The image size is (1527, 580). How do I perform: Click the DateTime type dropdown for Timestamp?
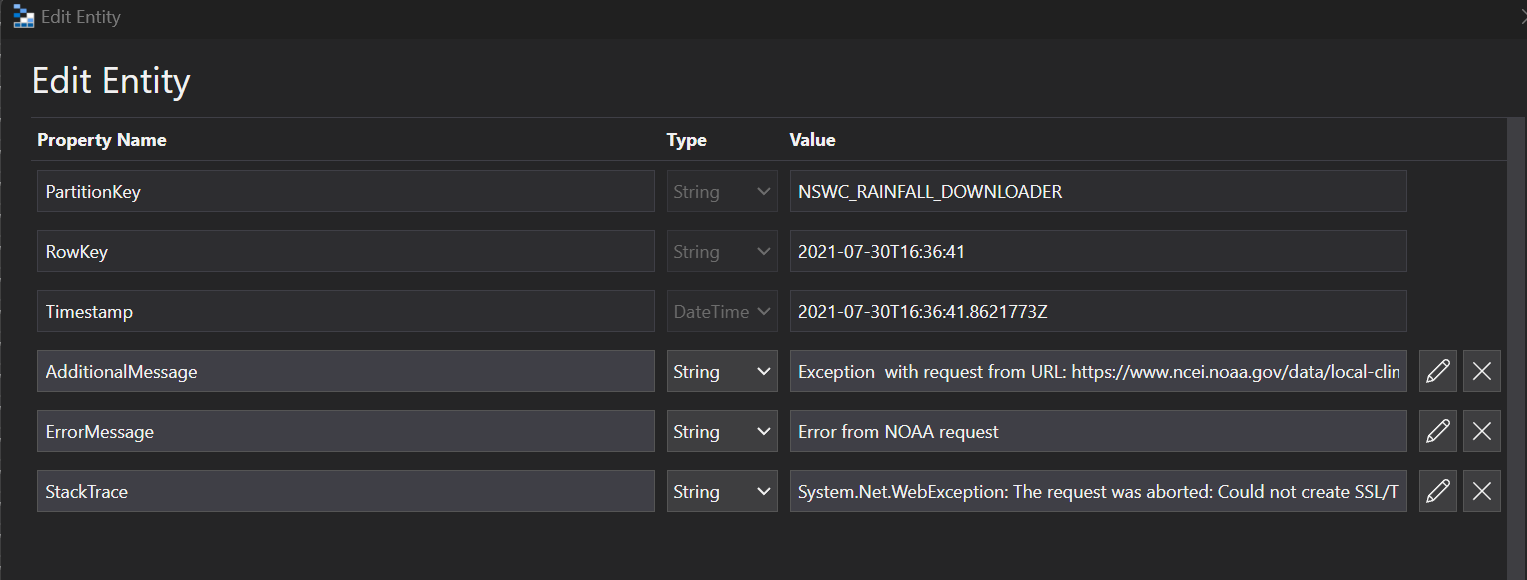[722, 311]
